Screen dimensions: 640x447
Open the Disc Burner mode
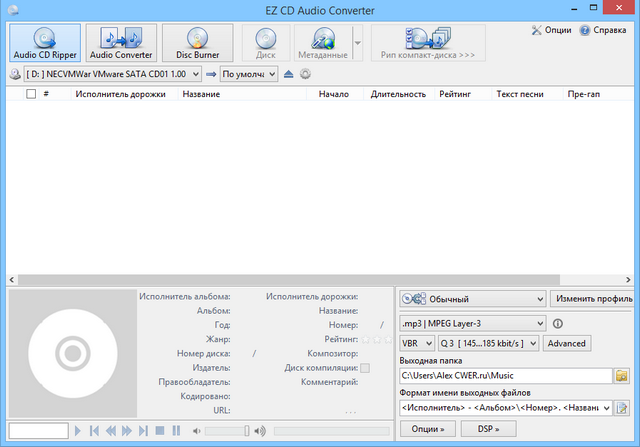198,43
